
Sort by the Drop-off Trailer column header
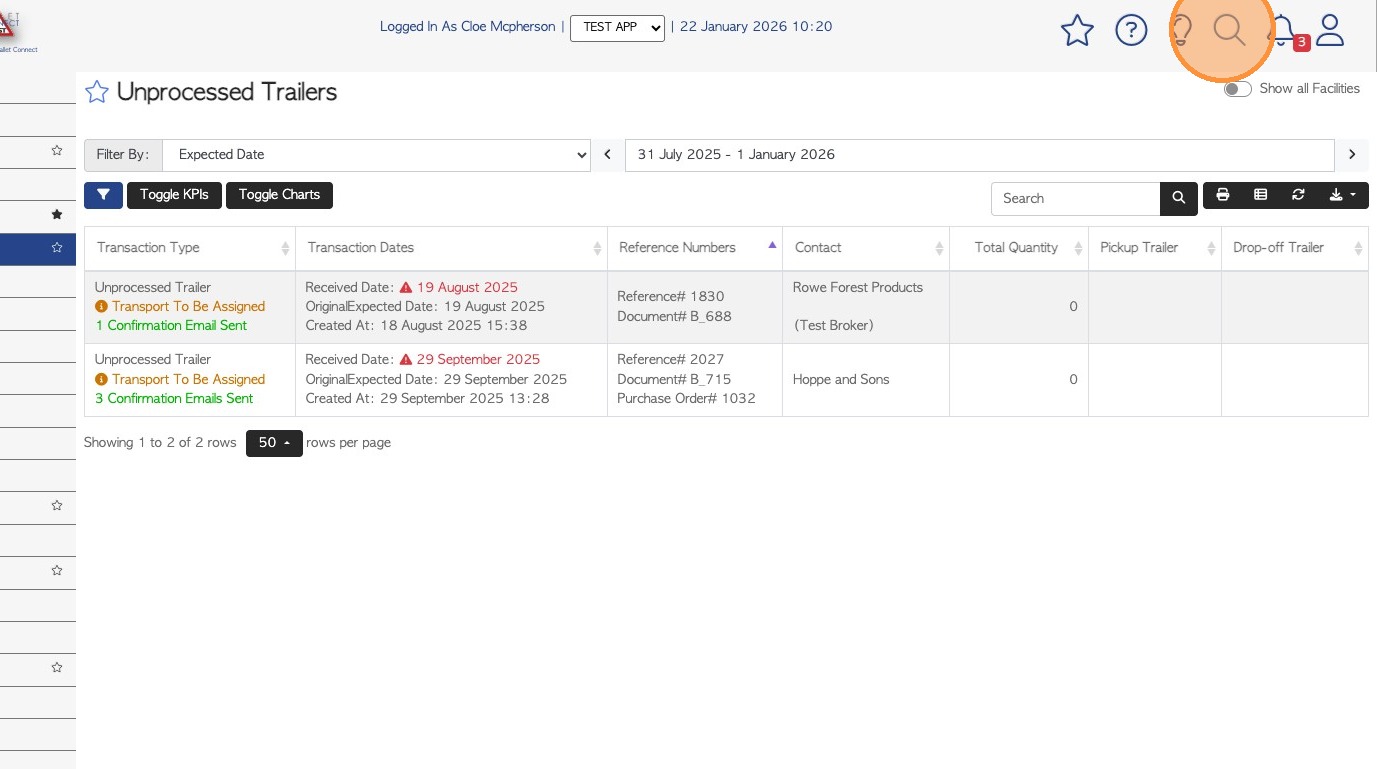(x=1295, y=248)
